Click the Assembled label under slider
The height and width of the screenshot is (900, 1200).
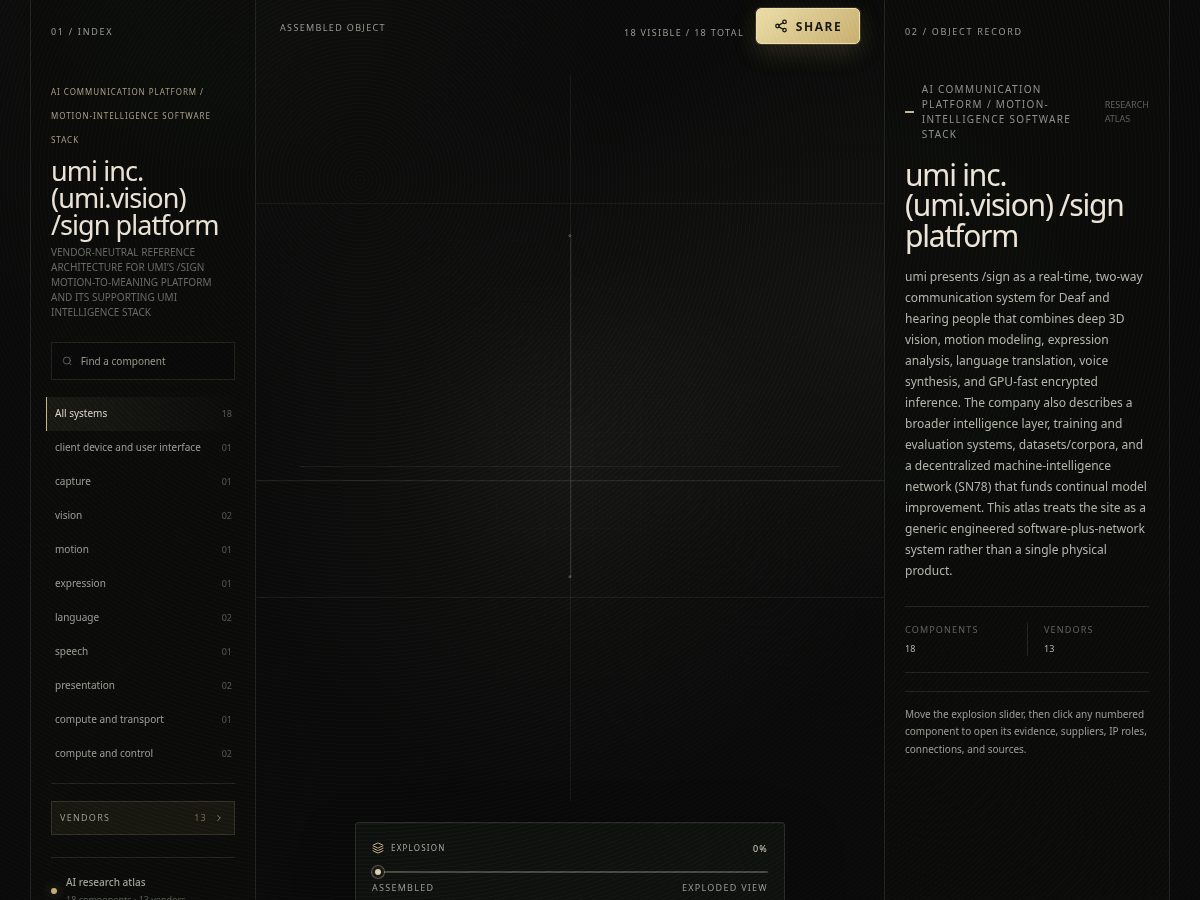[x=403, y=888]
